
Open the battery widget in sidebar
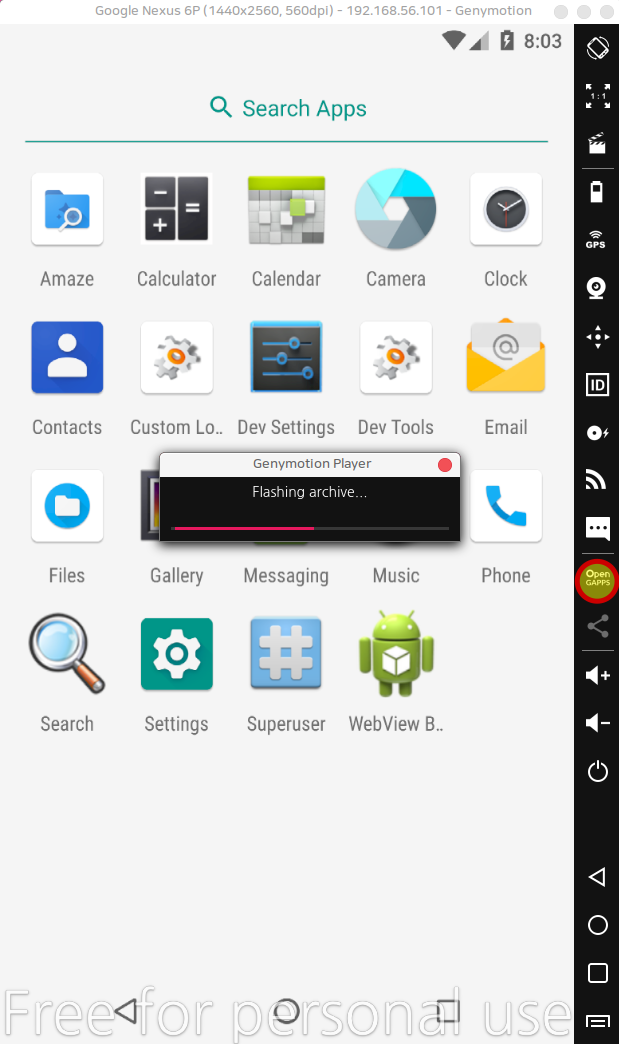point(597,192)
